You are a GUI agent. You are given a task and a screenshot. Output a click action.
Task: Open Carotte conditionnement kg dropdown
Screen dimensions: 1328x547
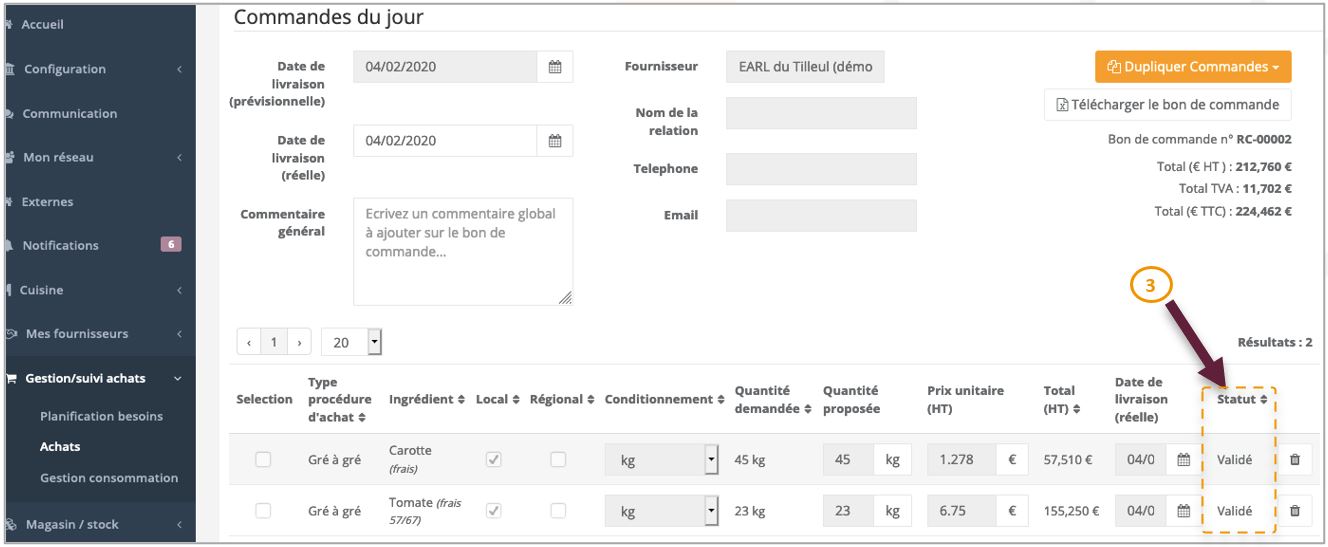click(662, 461)
